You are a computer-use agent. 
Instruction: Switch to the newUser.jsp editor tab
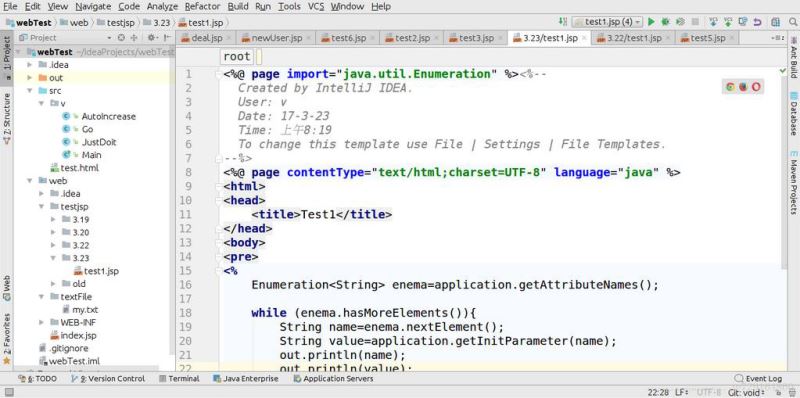pyautogui.click(x=276, y=38)
